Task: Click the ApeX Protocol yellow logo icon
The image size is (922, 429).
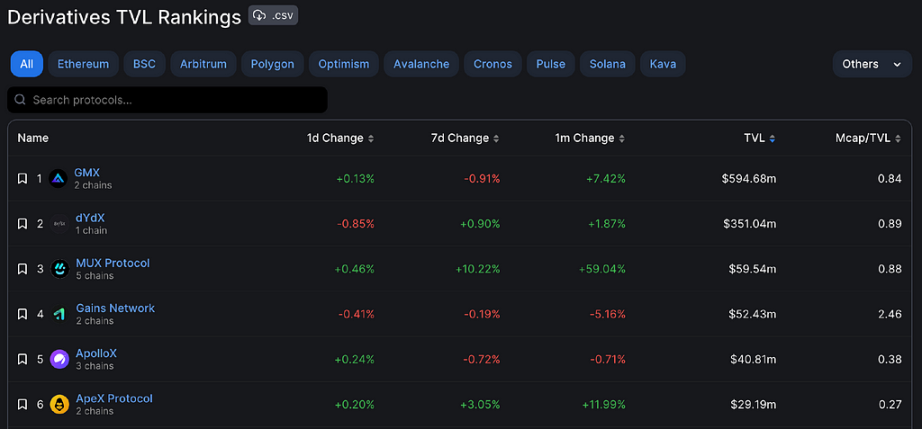Action: [x=59, y=404]
